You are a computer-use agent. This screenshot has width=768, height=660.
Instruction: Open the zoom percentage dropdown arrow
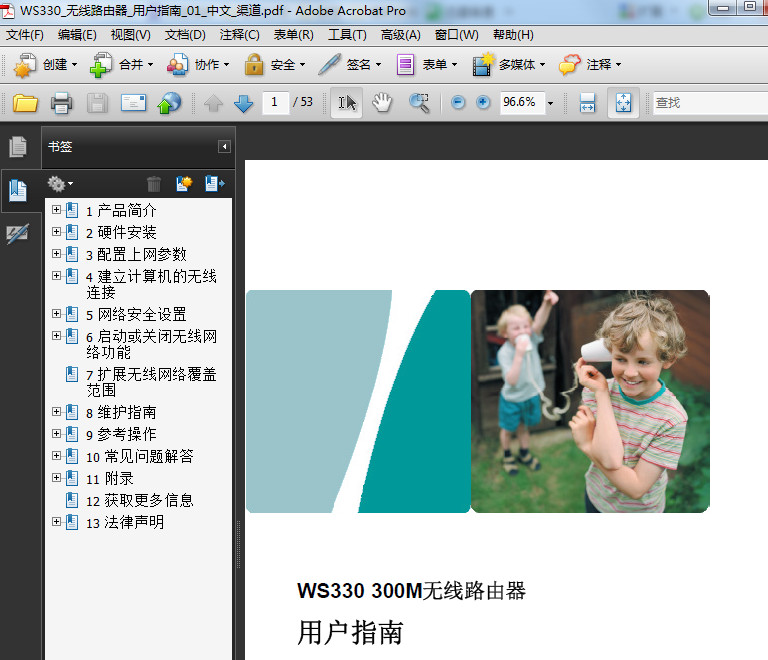pyautogui.click(x=551, y=103)
